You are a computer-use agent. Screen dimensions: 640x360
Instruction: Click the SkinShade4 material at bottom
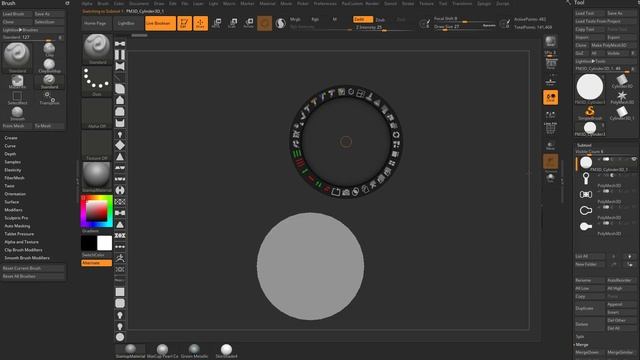tap(227, 351)
